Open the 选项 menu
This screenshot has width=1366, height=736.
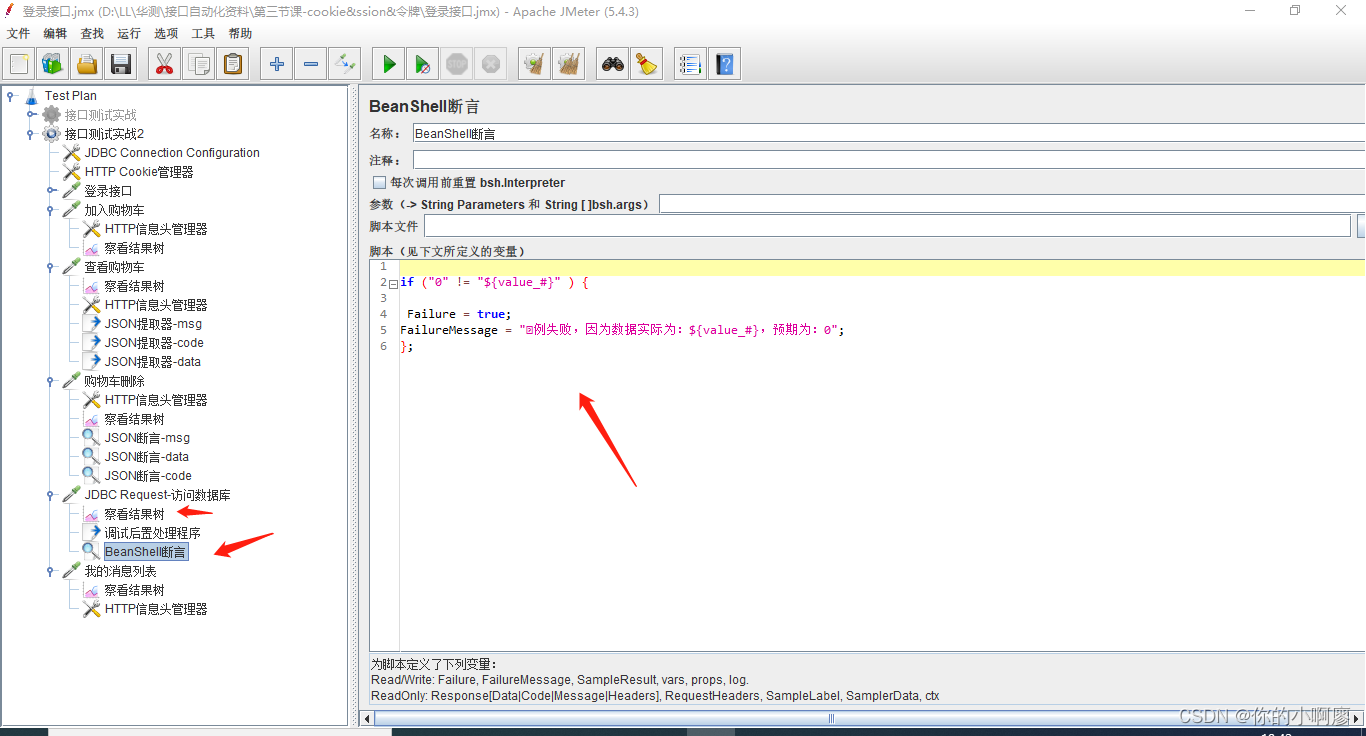pyautogui.click(x=166, y=33)
